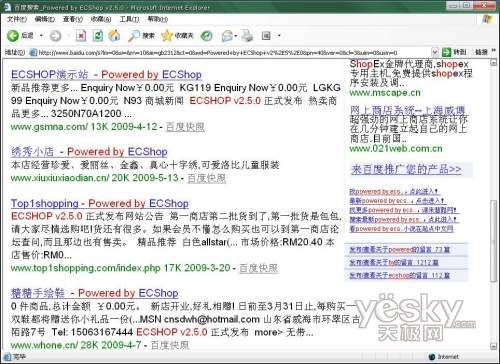
Task: Expand the Mail button dropdown arrow
Action: (236, 36)
